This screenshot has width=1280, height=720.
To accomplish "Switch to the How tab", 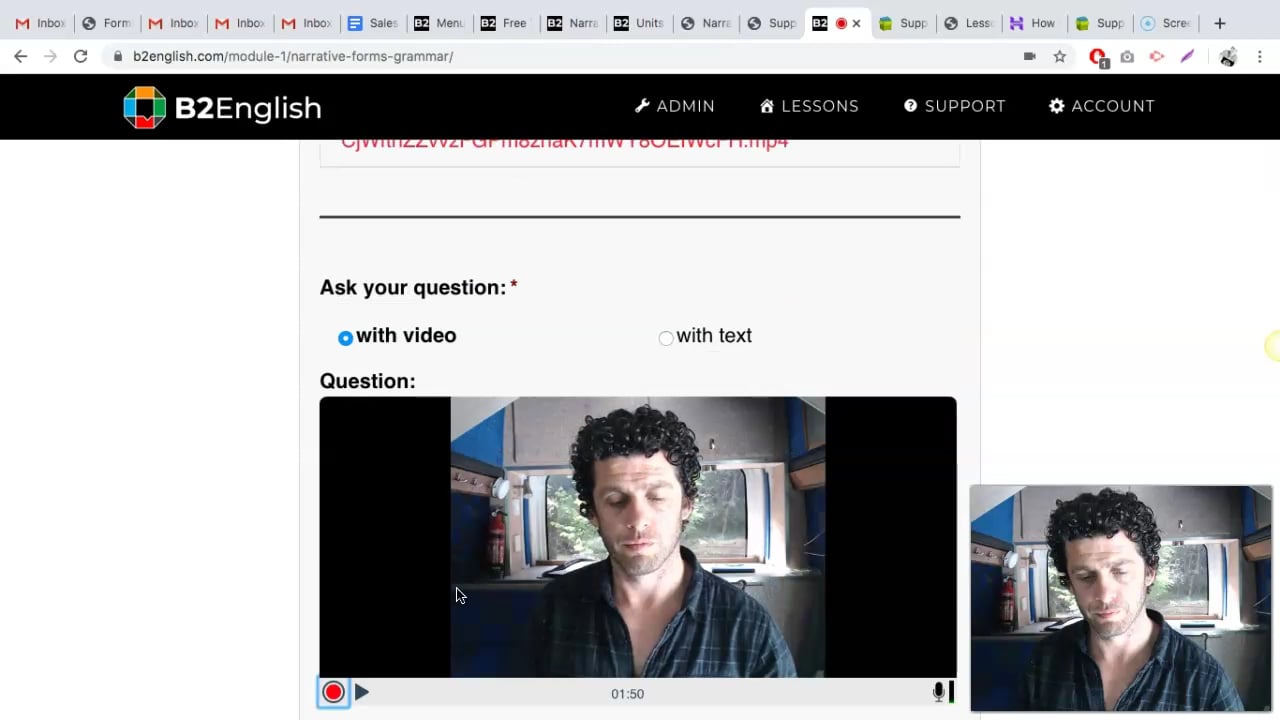I will coord(1033,23).
